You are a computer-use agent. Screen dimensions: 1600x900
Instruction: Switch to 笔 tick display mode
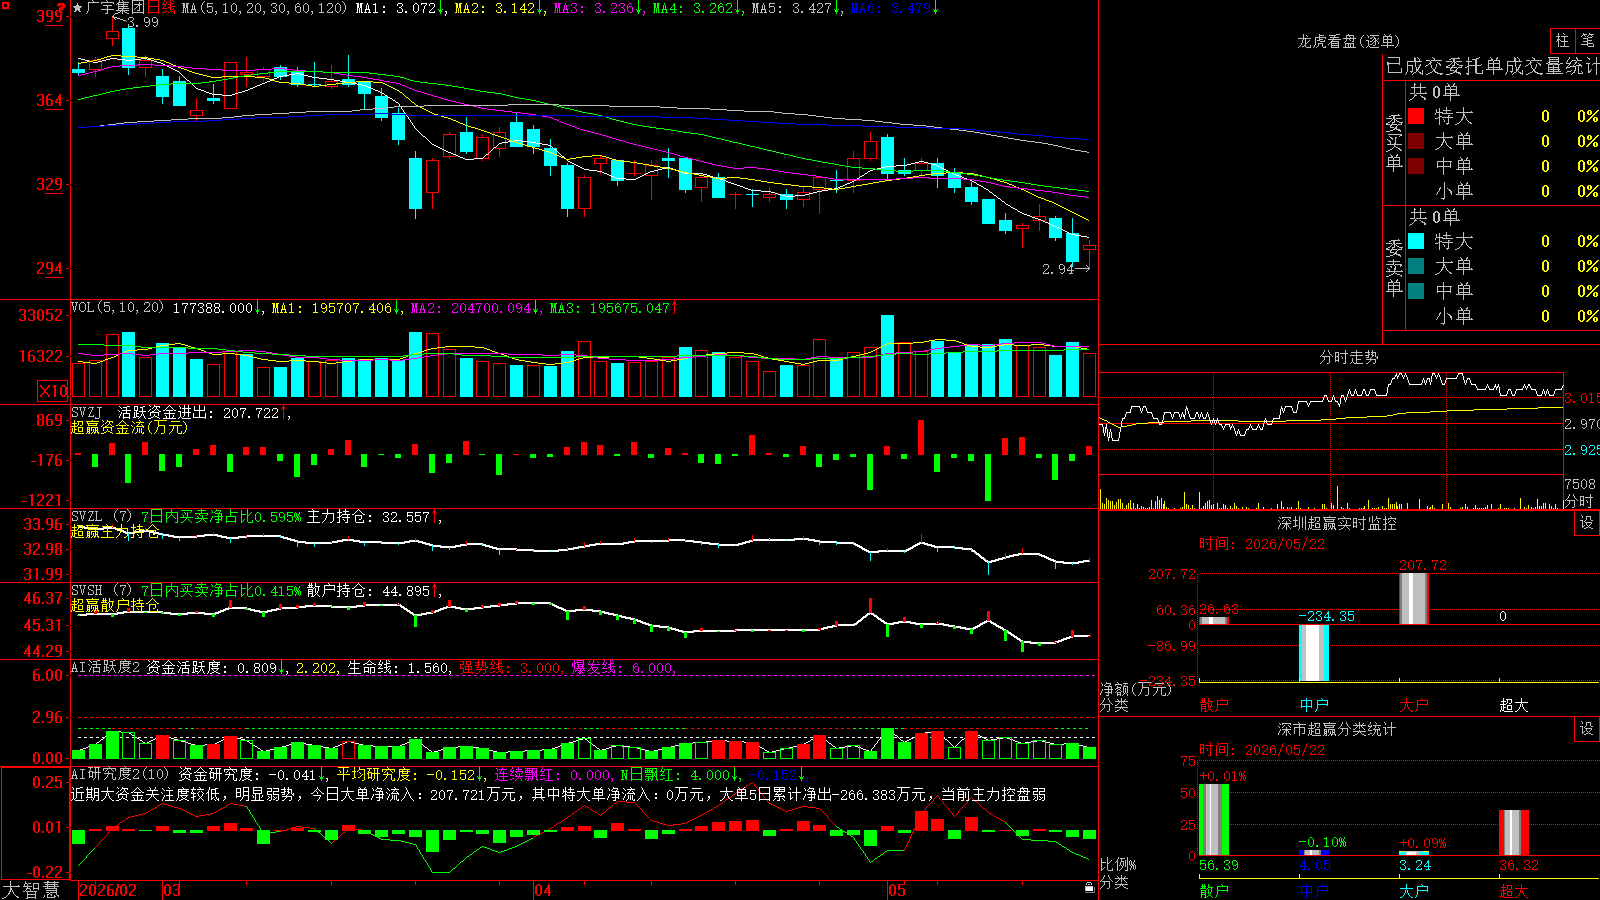1587,40
